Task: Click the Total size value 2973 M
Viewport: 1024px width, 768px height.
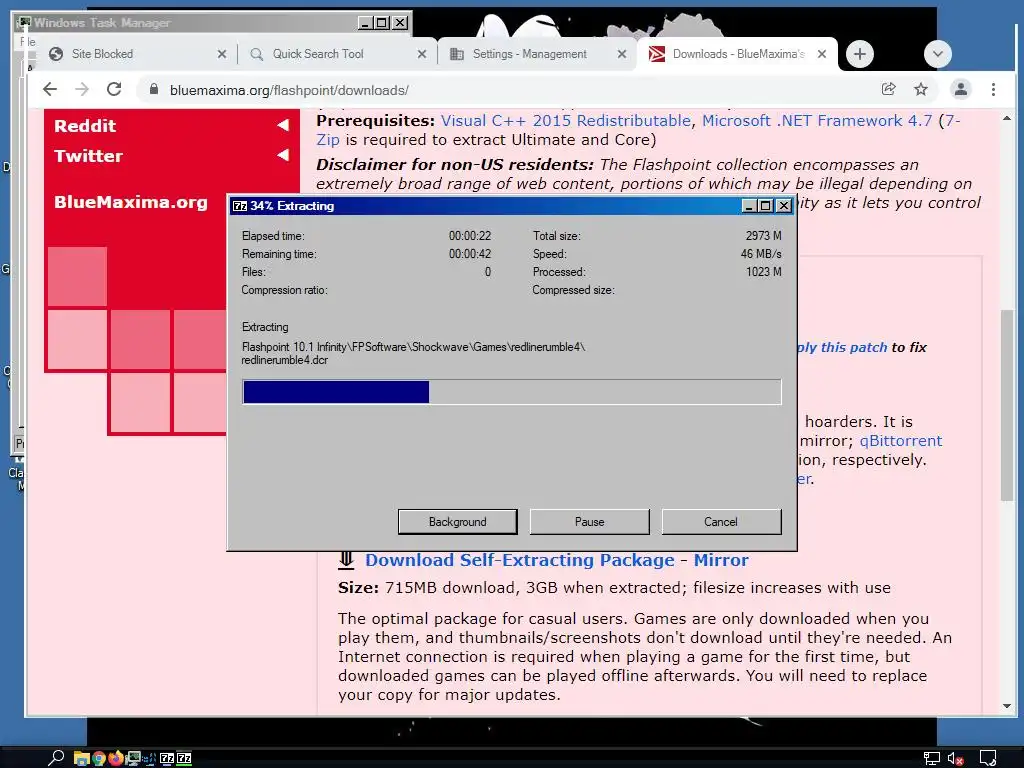Action: 763,236
